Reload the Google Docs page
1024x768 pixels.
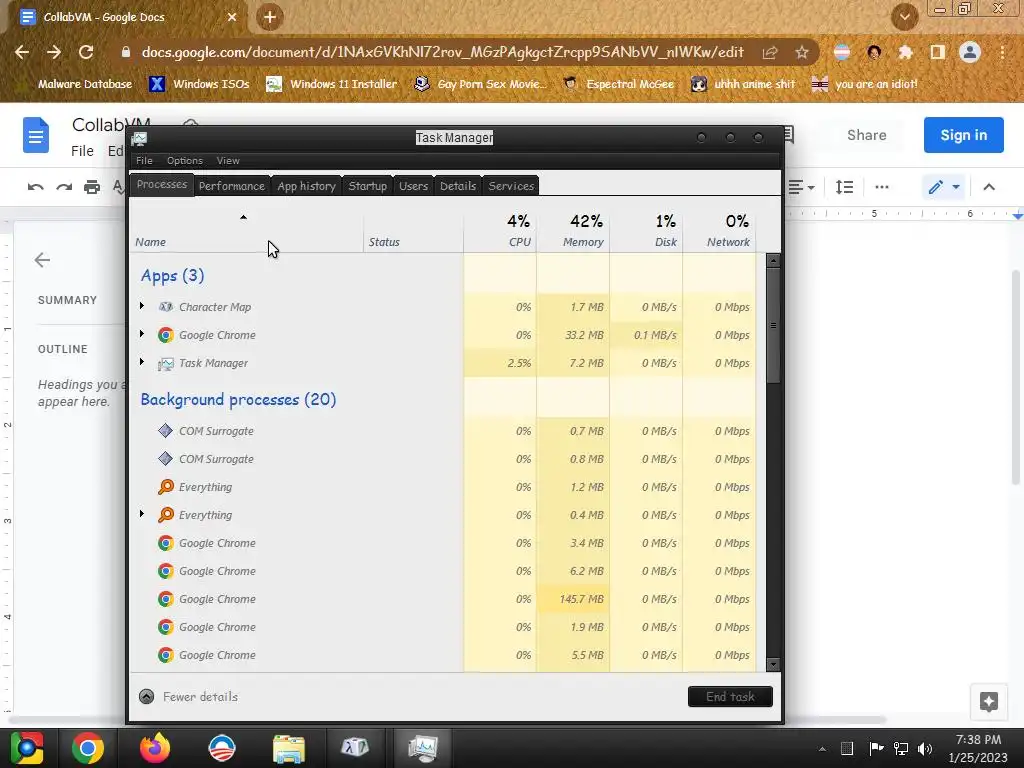tap(86, 52)
